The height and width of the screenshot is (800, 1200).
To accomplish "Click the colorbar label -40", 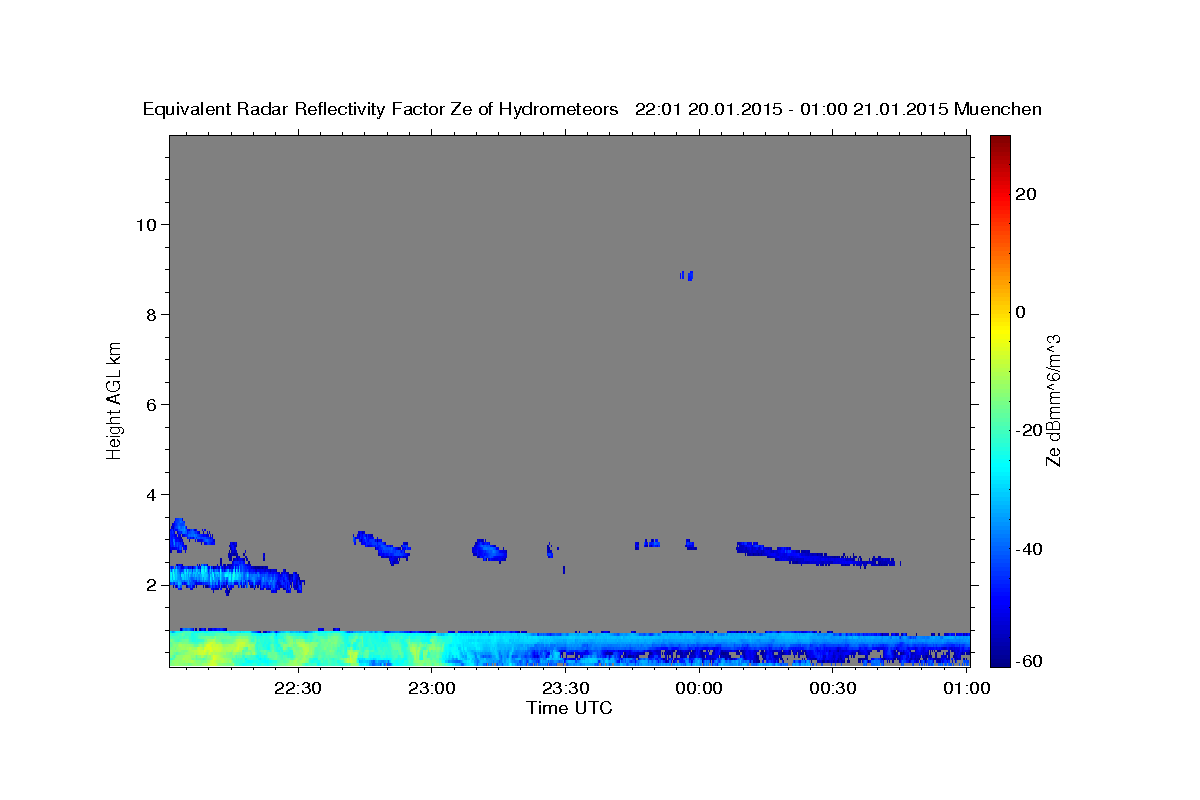I will point(1029,549).
